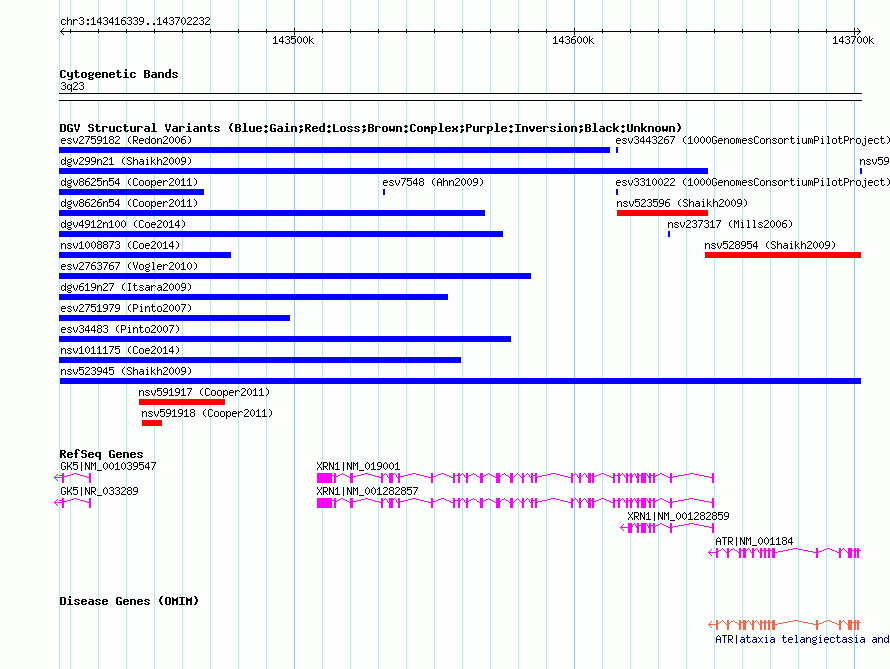Click the XRN1|NM_019001 transcript glyph

pos(515,478)
